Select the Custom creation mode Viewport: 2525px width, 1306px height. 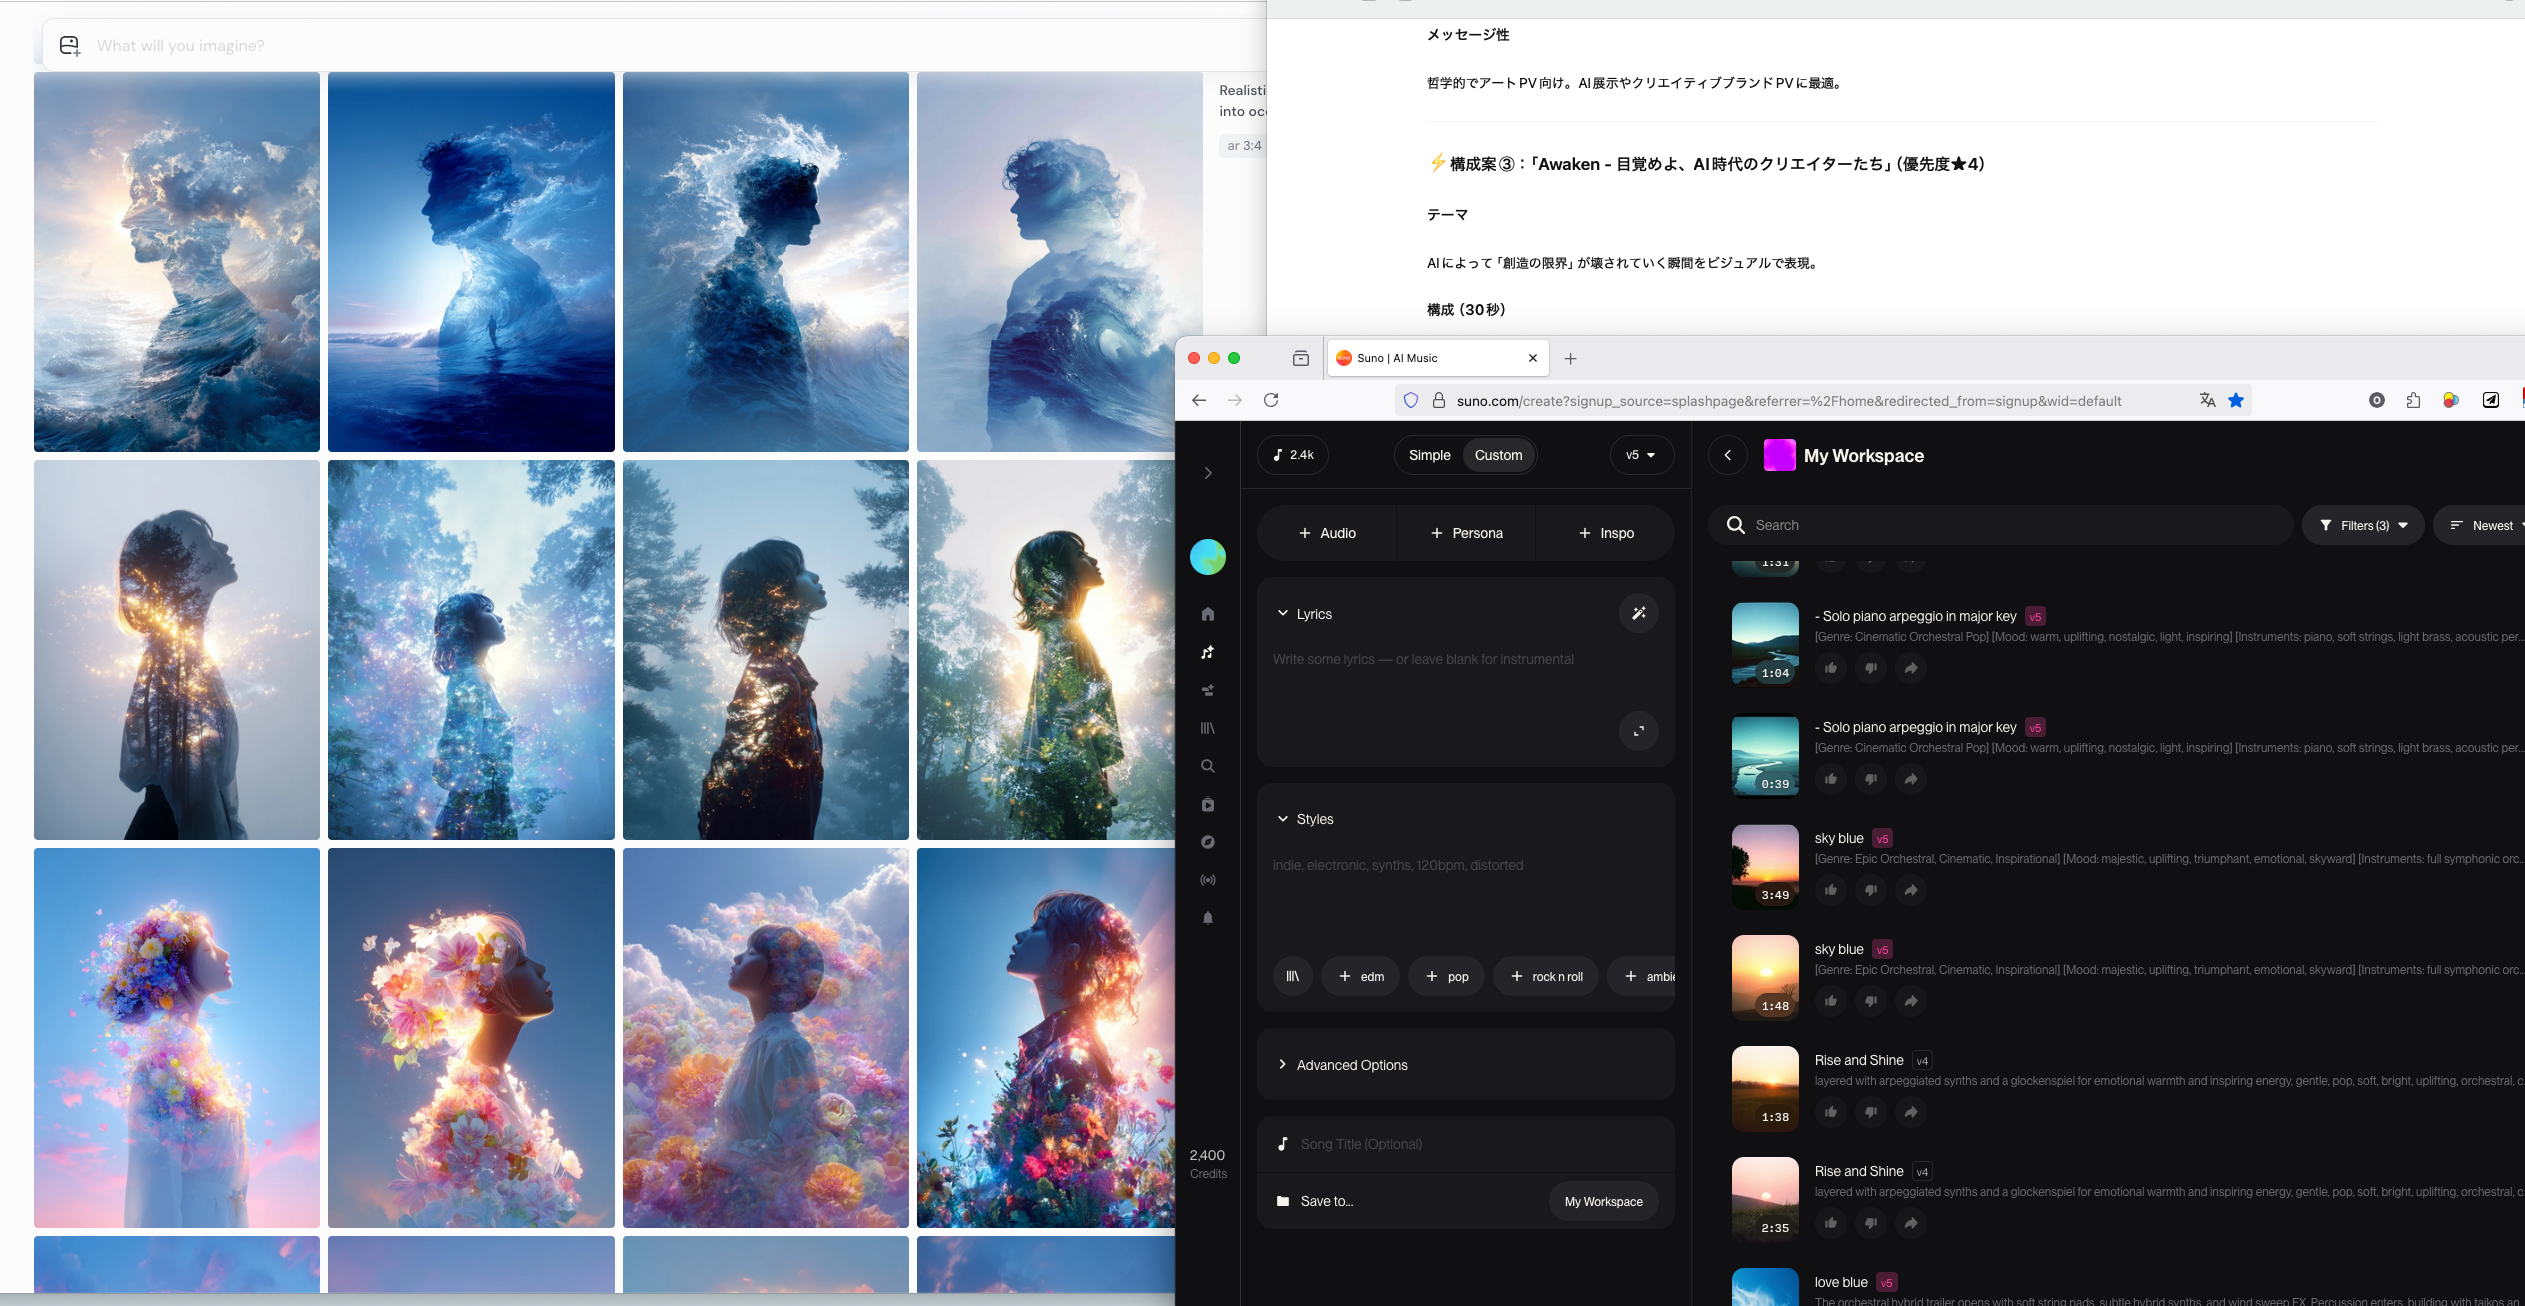[x=1498, y=455]
